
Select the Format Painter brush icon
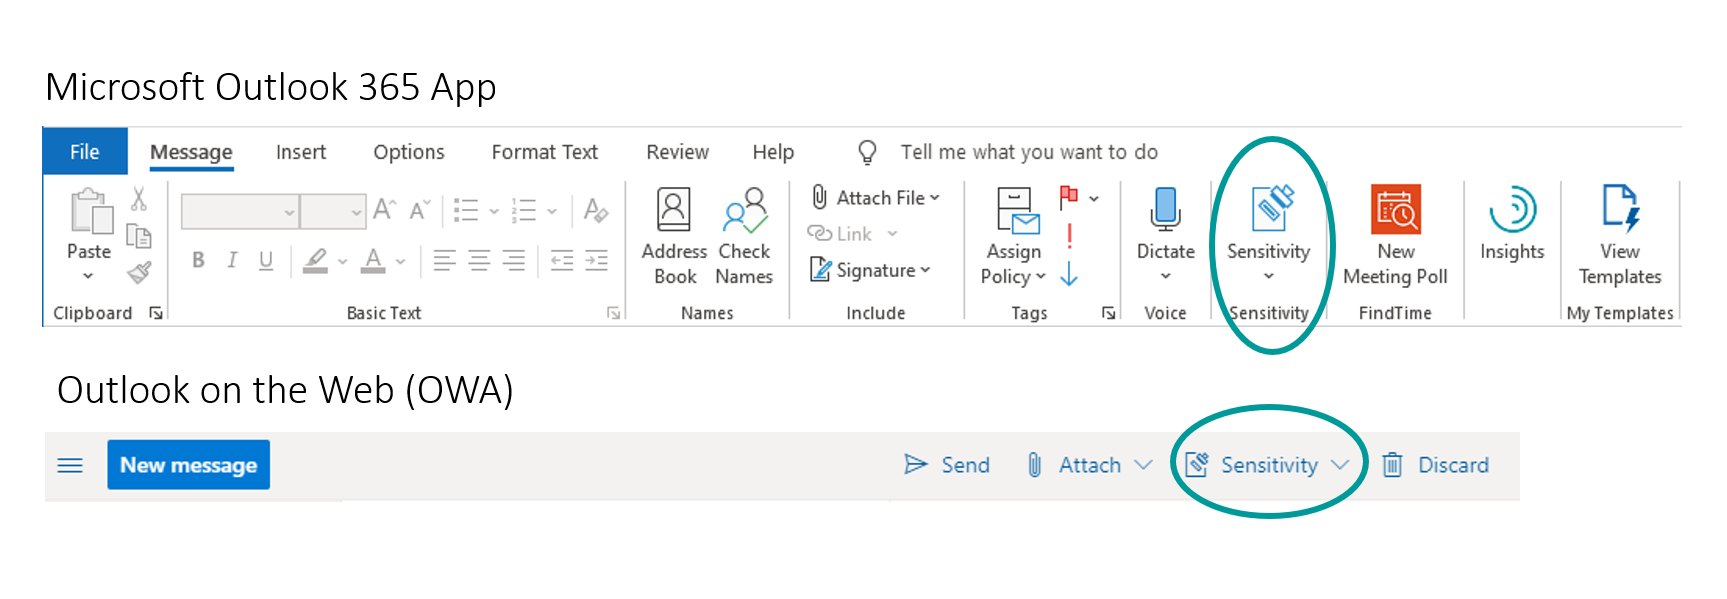pyautogui.click(x=139, y=272)
